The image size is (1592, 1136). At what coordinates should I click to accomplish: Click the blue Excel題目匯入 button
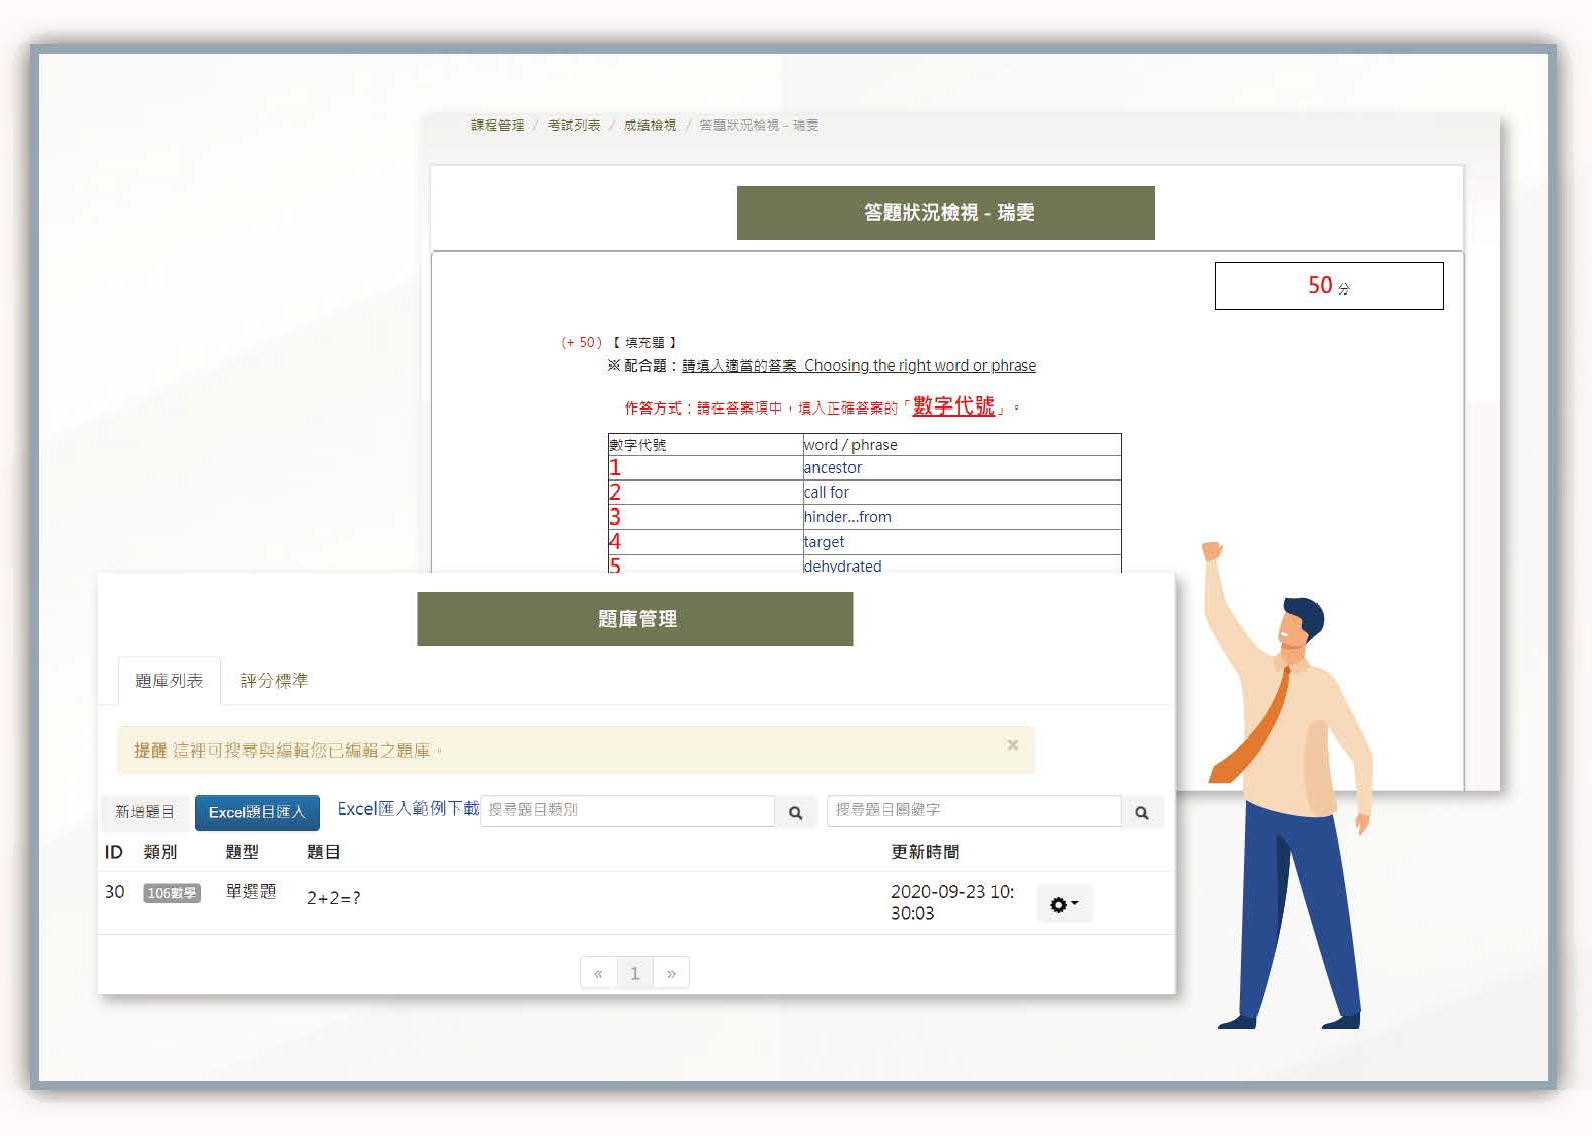point(257,812)
